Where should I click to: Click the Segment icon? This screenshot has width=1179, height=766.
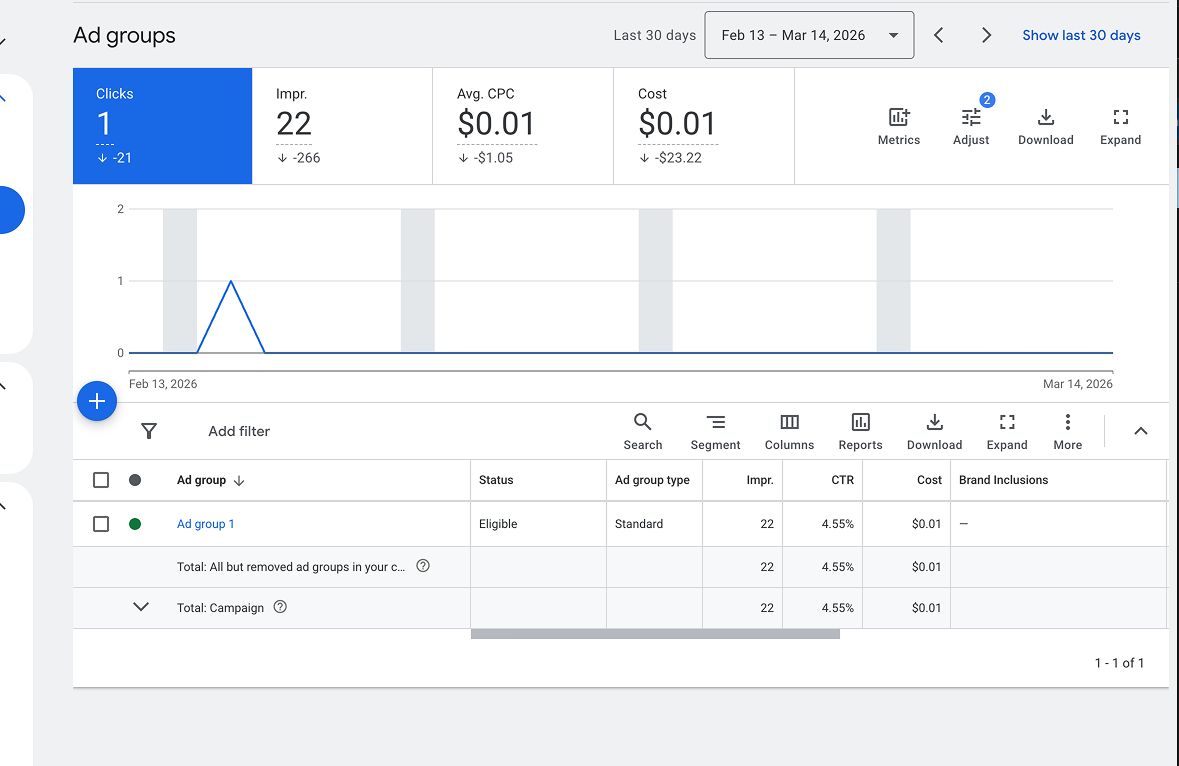pyautogui.click(x=715, y=423)
